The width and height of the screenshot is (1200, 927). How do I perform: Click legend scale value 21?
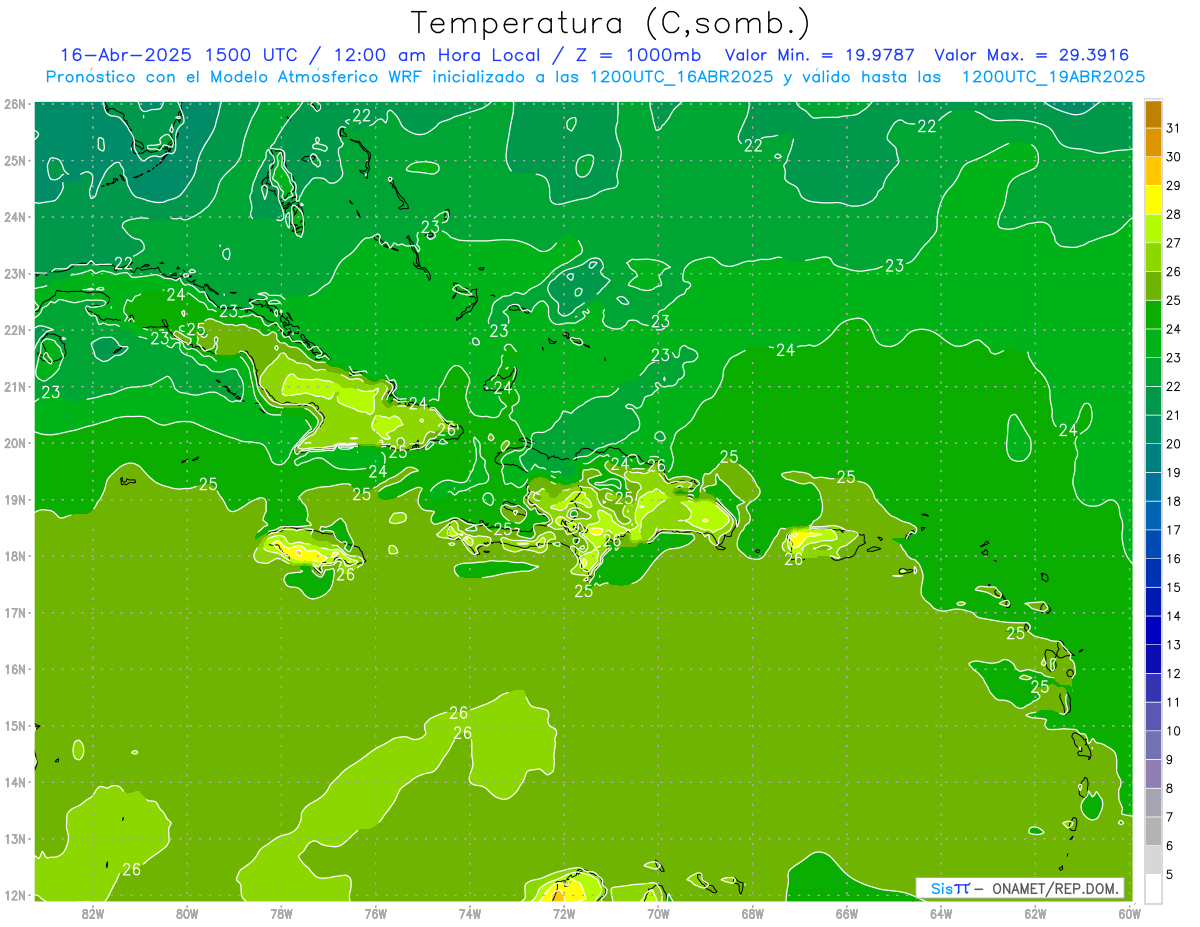tap(1174, 415)
